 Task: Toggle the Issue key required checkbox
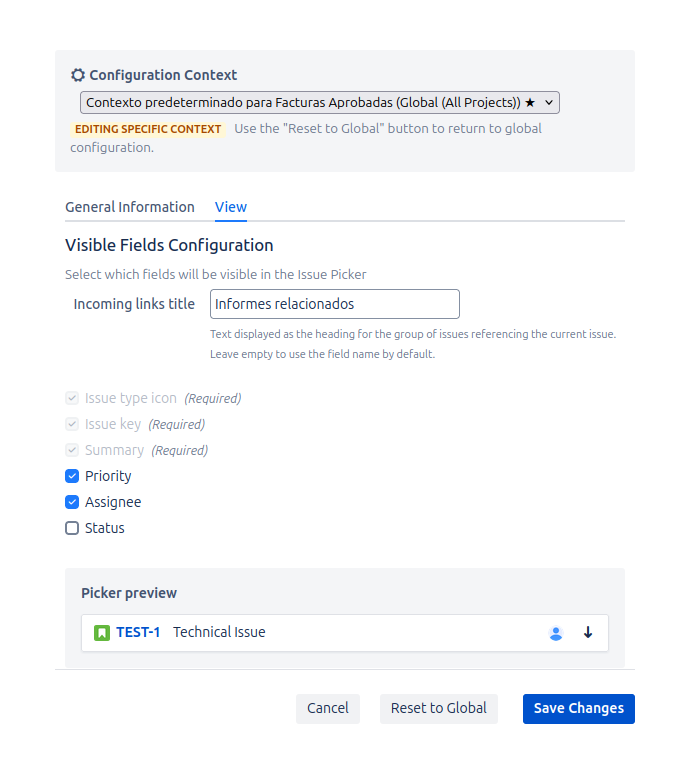pyautogui.click(x=72, y=424)
